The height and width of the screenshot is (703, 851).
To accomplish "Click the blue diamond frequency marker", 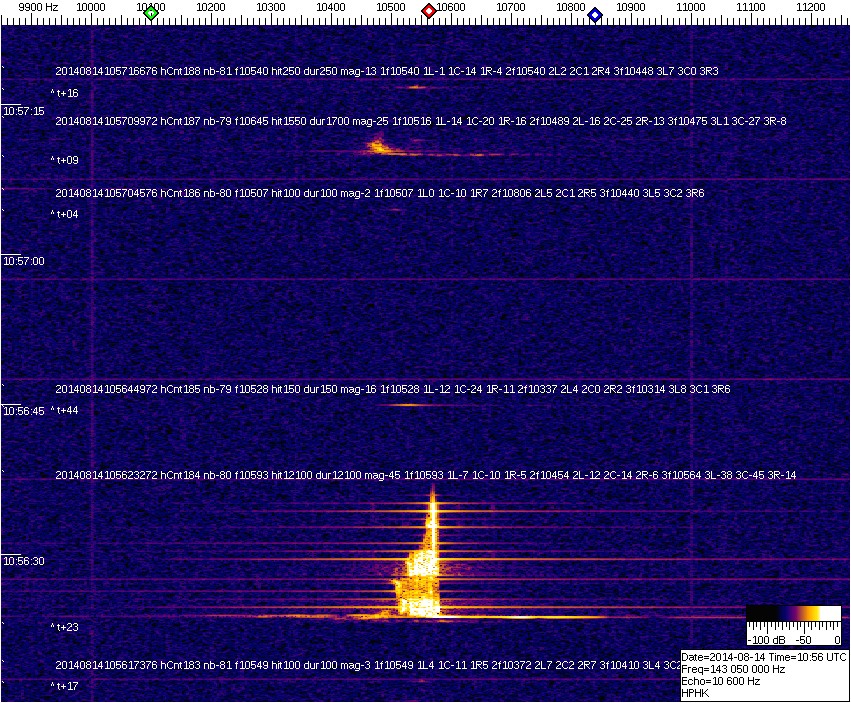I will [x=595, y=14].
